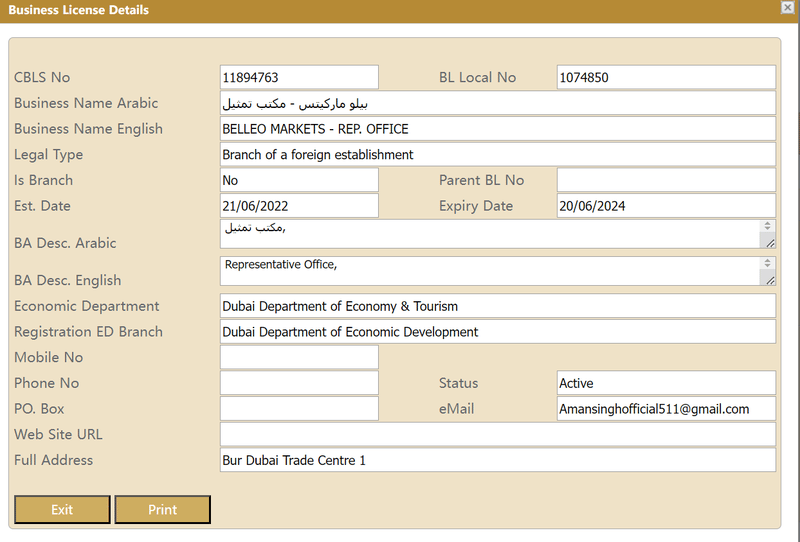Viewport: 800px width, 542px height.
Task: Click the eMail field with gmail address
Action: coord(666,409)
